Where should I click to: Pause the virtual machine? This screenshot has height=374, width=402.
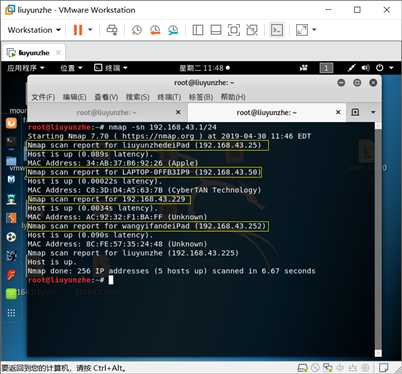click(78, 30)
